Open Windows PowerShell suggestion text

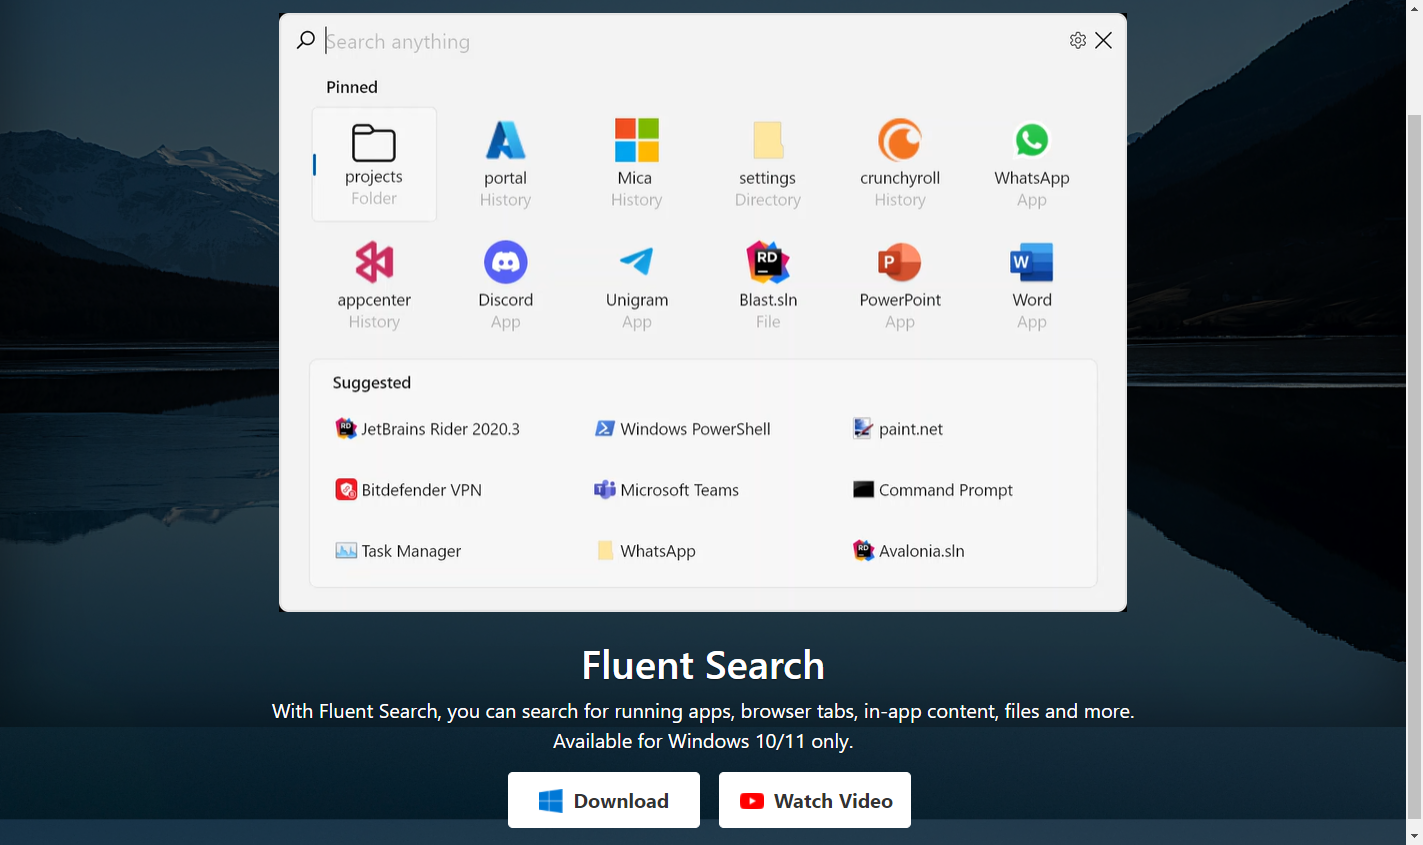695,429
